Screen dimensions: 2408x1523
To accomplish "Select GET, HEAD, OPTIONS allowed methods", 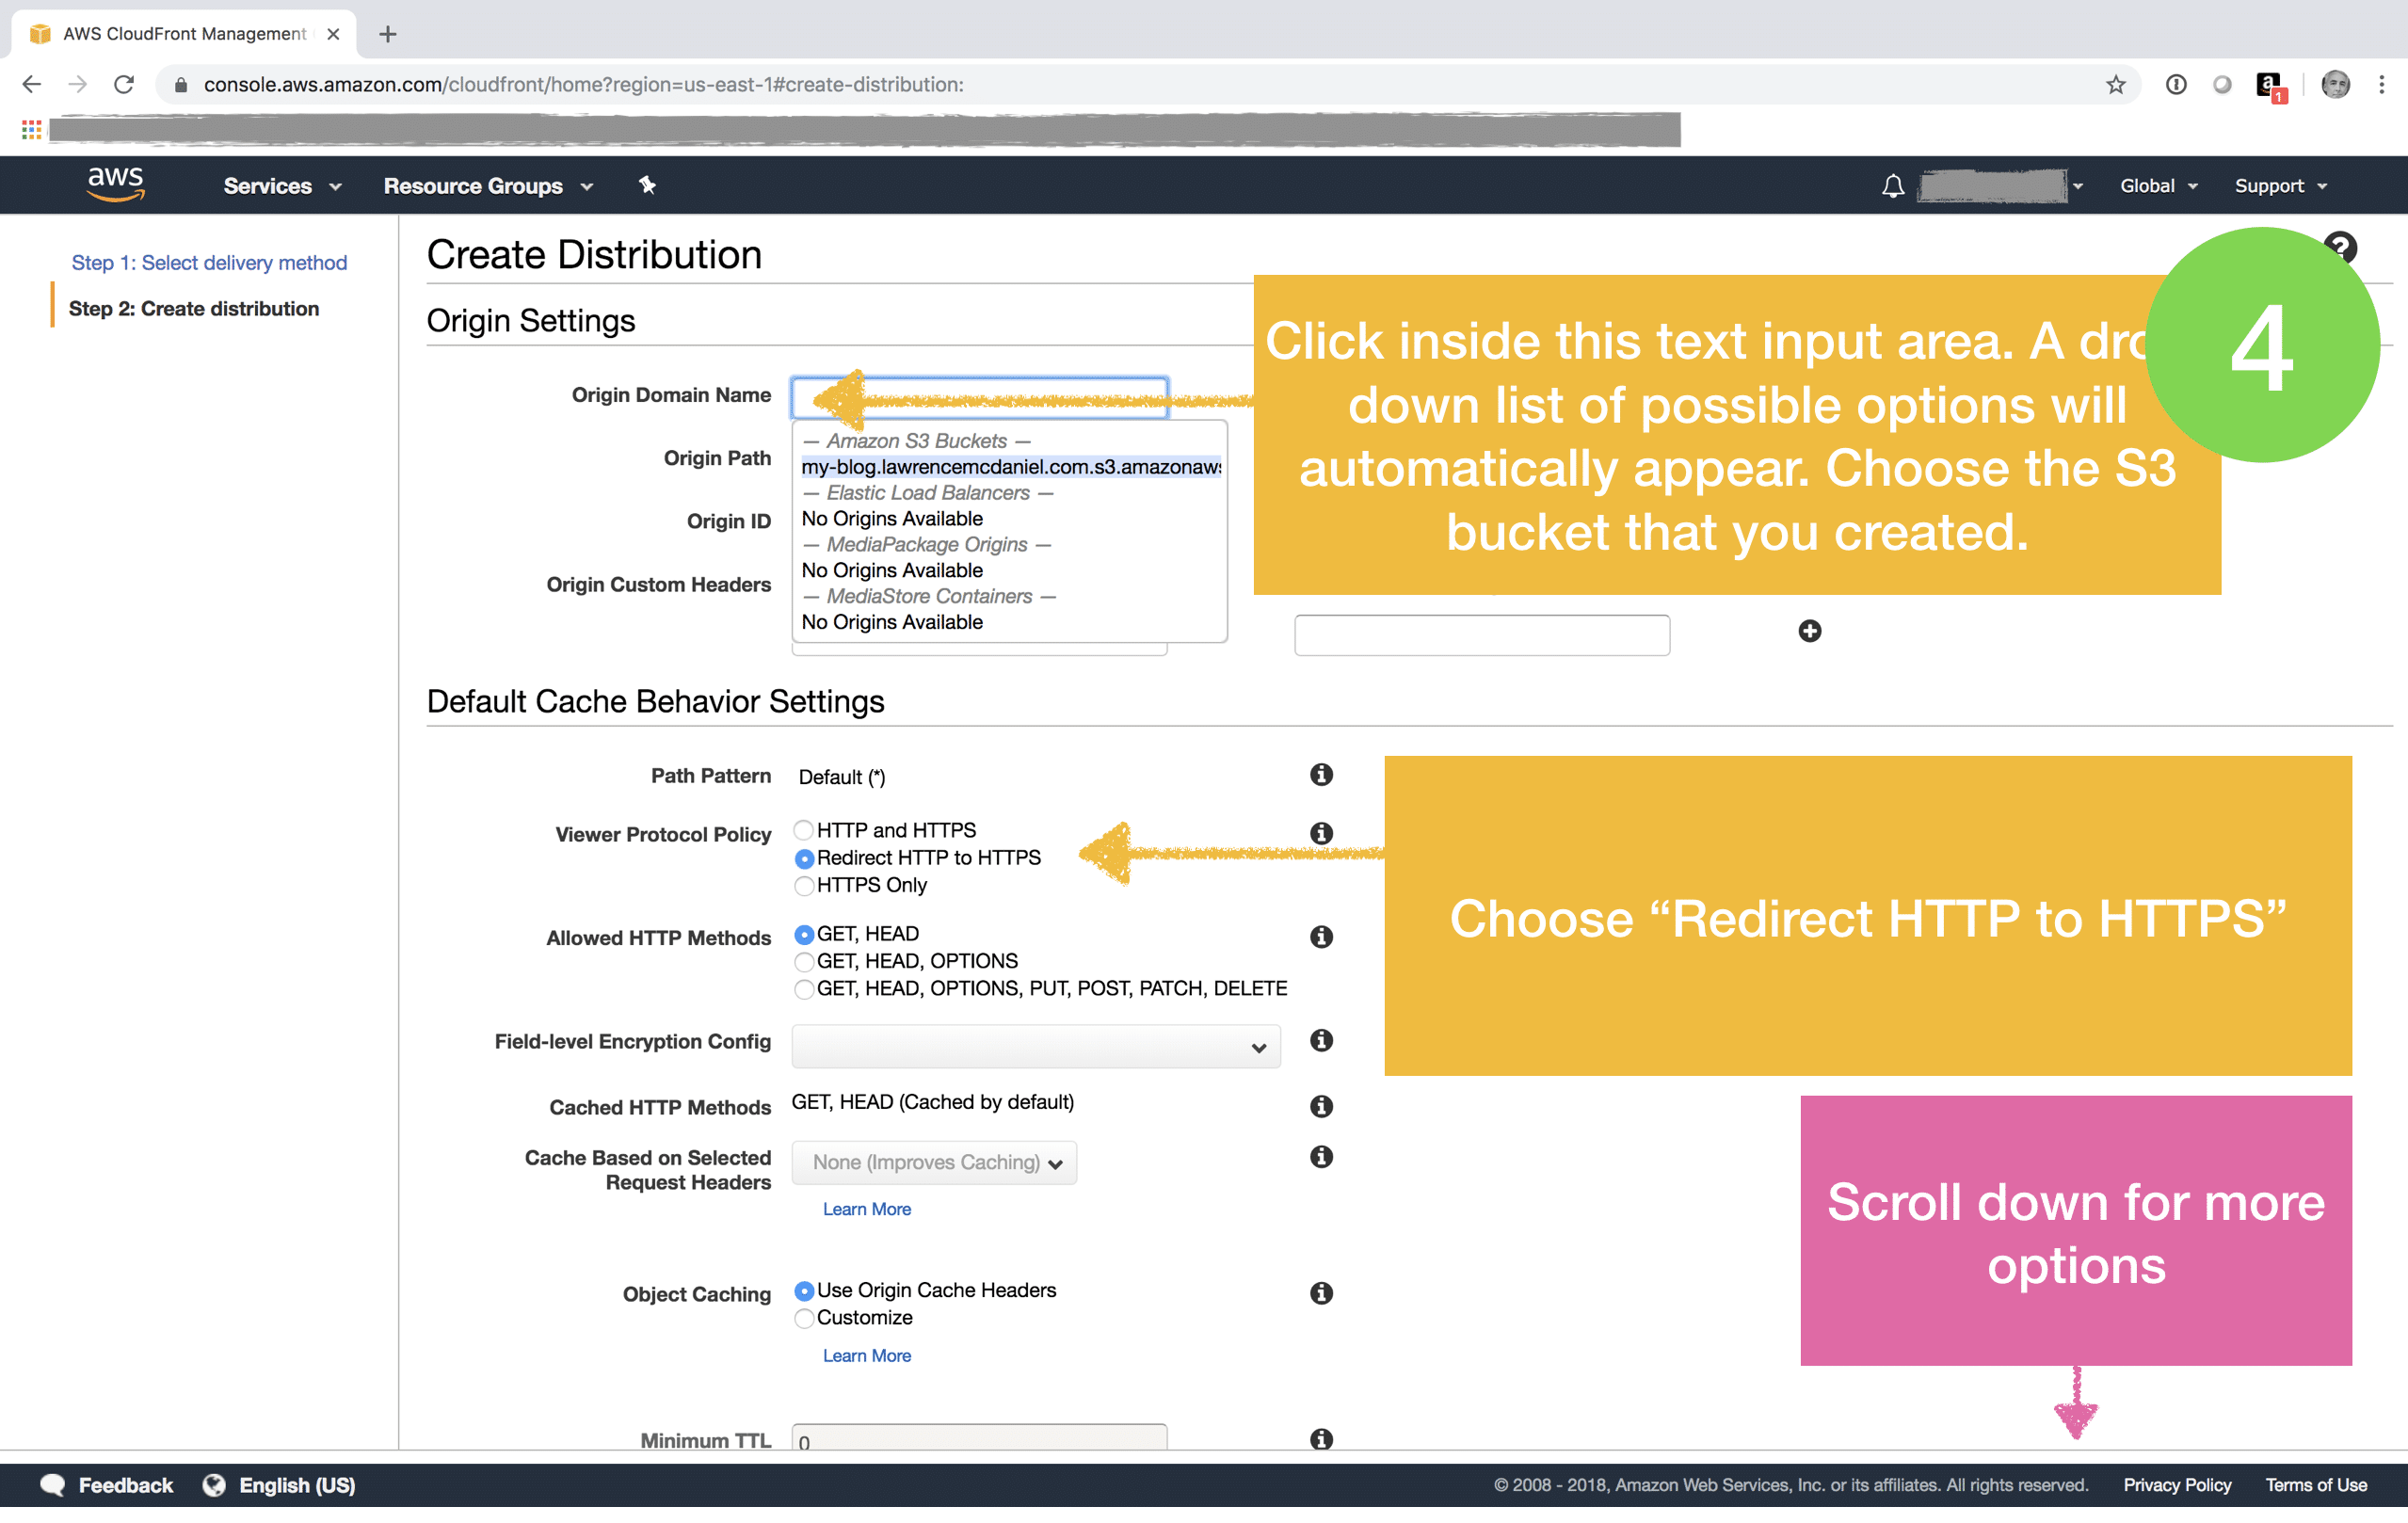I will point(803,961).
